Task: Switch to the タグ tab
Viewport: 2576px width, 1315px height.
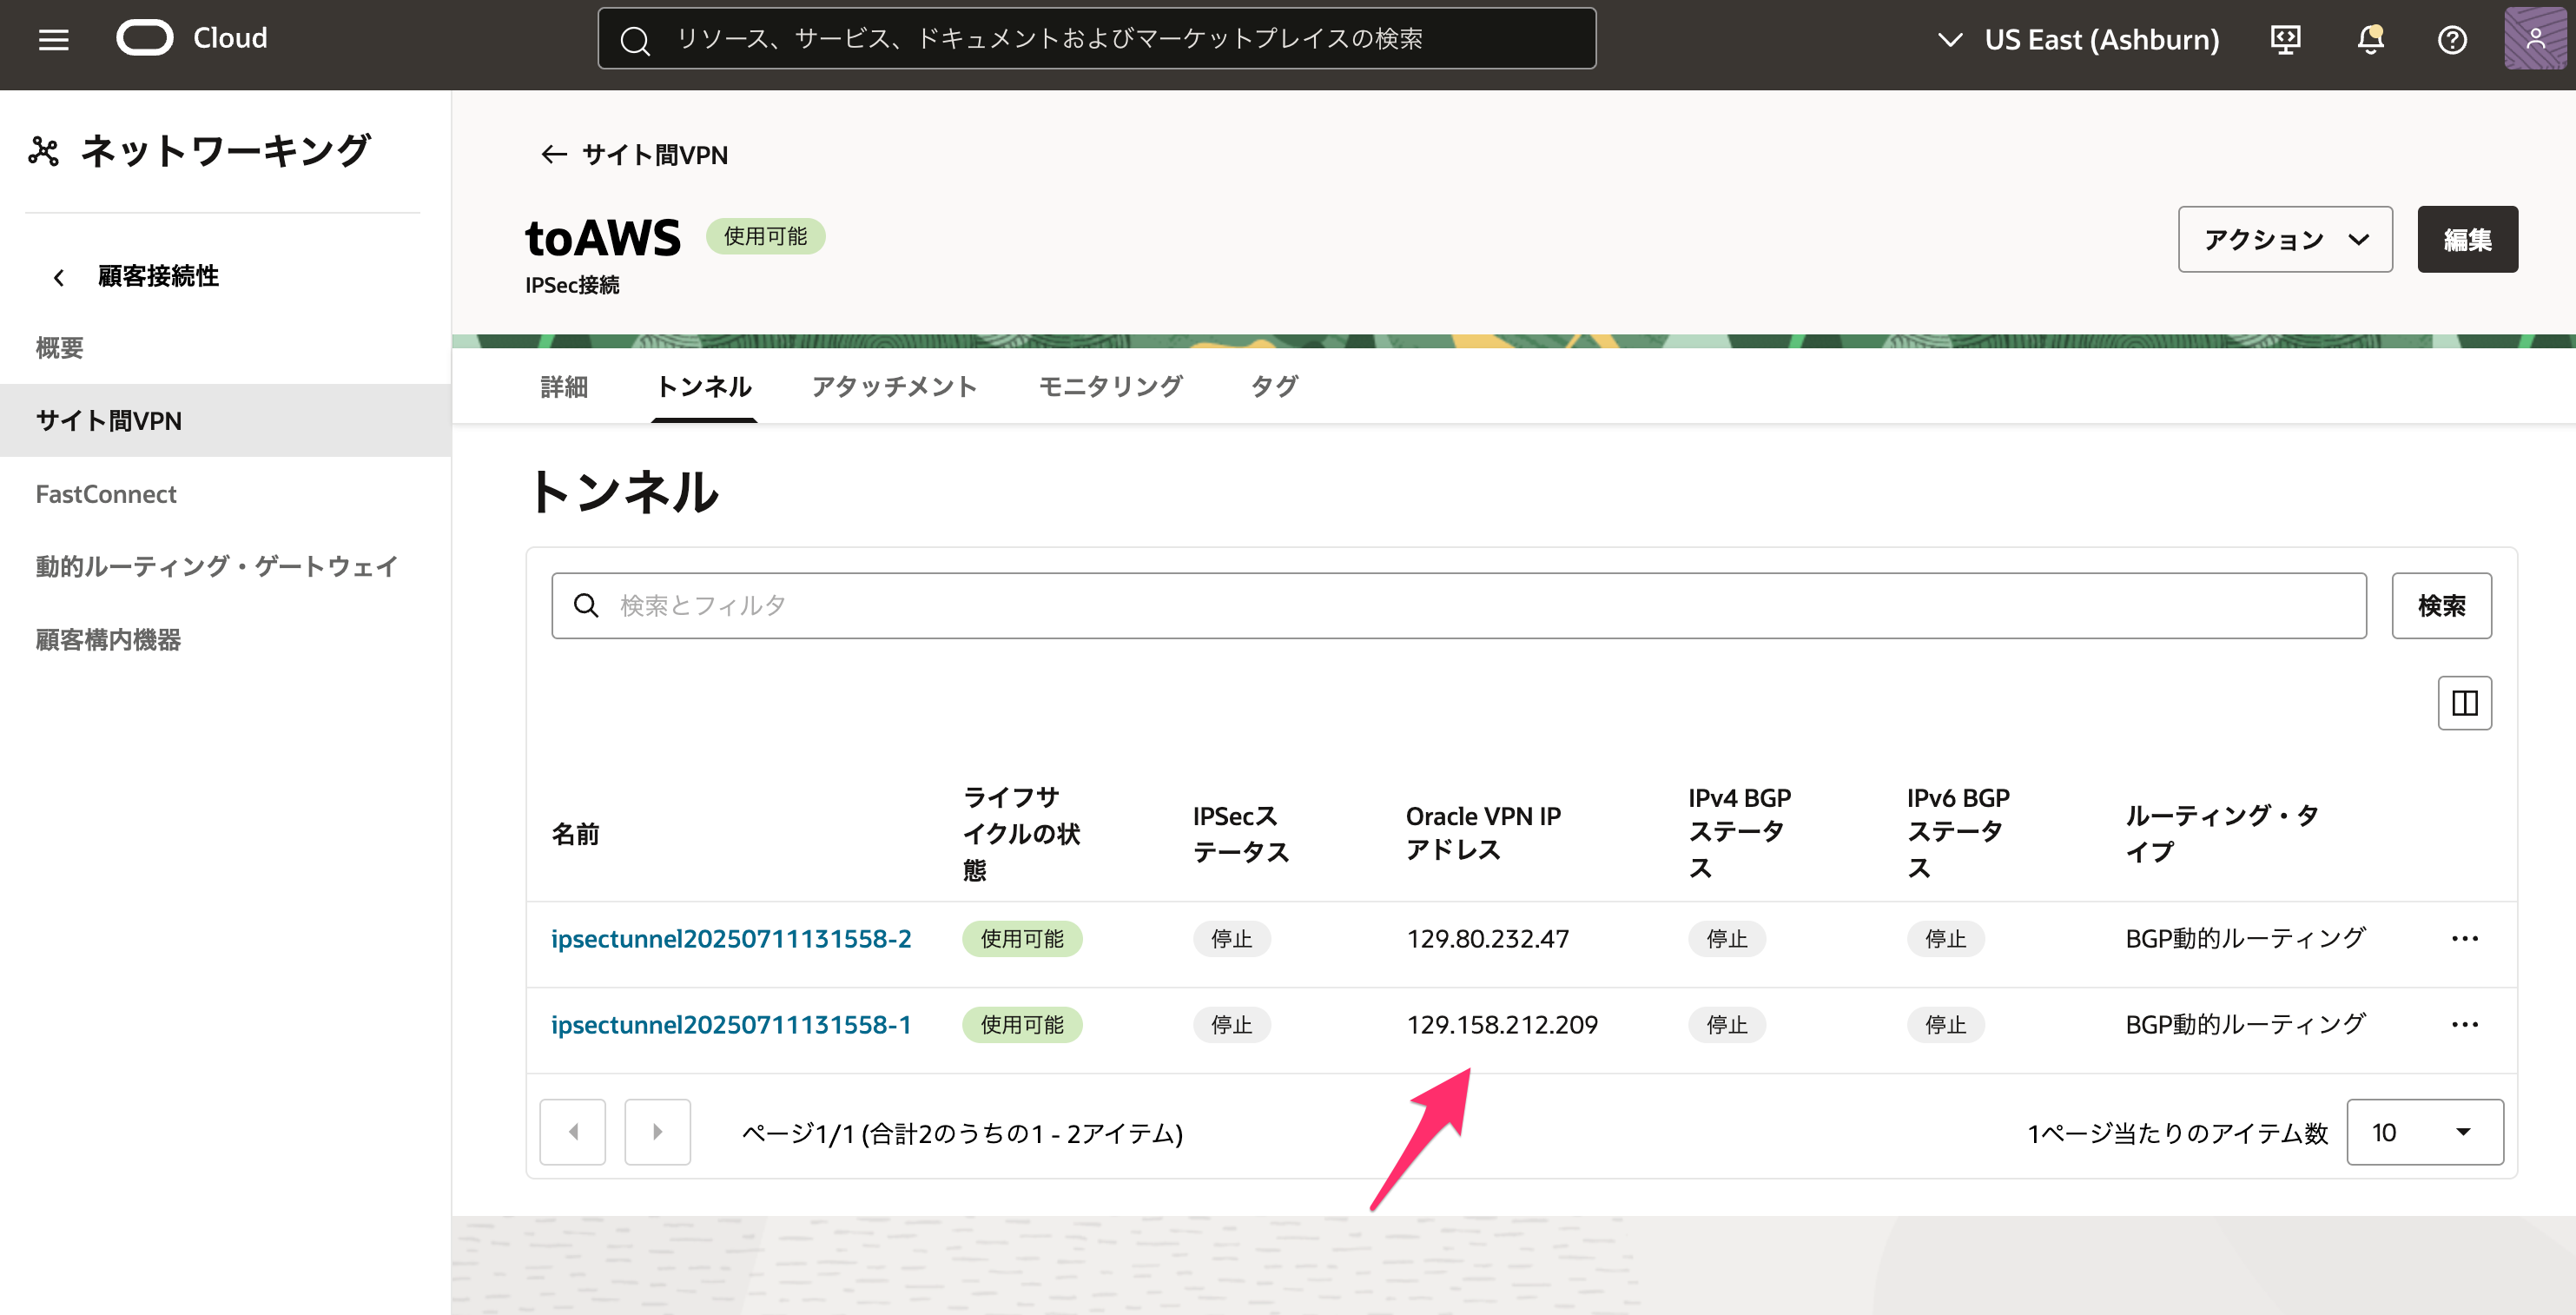Action: (x=1274, y=386)
